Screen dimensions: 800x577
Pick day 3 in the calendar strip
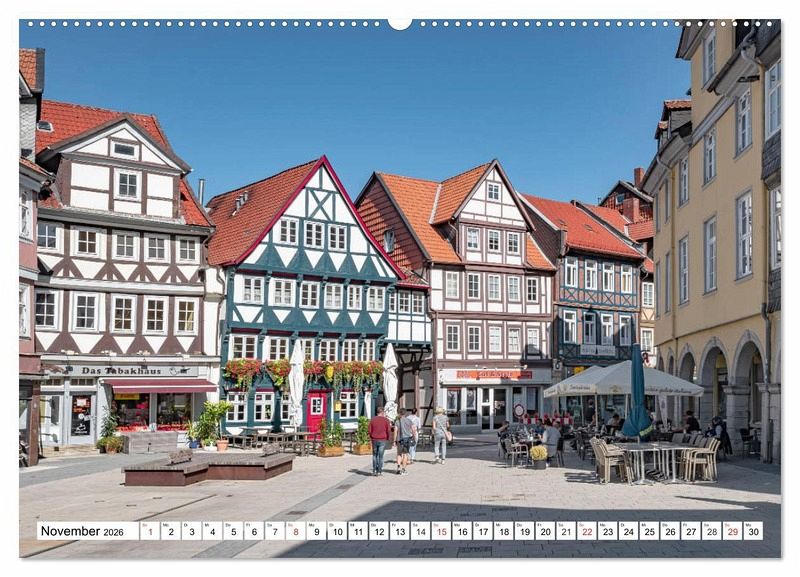(191, 531)
